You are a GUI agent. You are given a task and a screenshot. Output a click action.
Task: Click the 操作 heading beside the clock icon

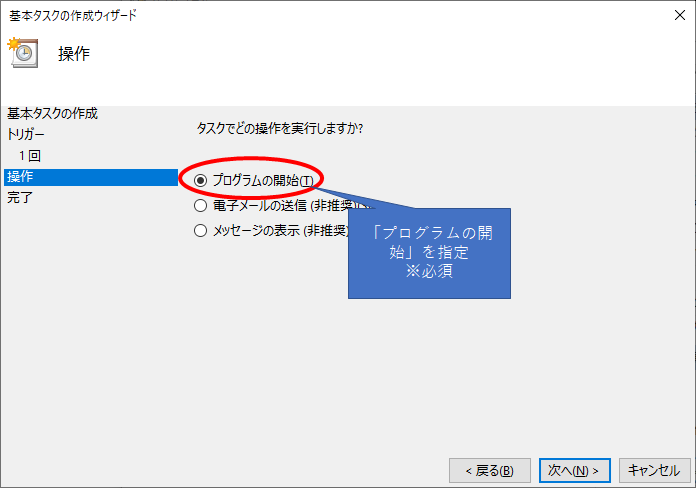click(x=74, y=54)
